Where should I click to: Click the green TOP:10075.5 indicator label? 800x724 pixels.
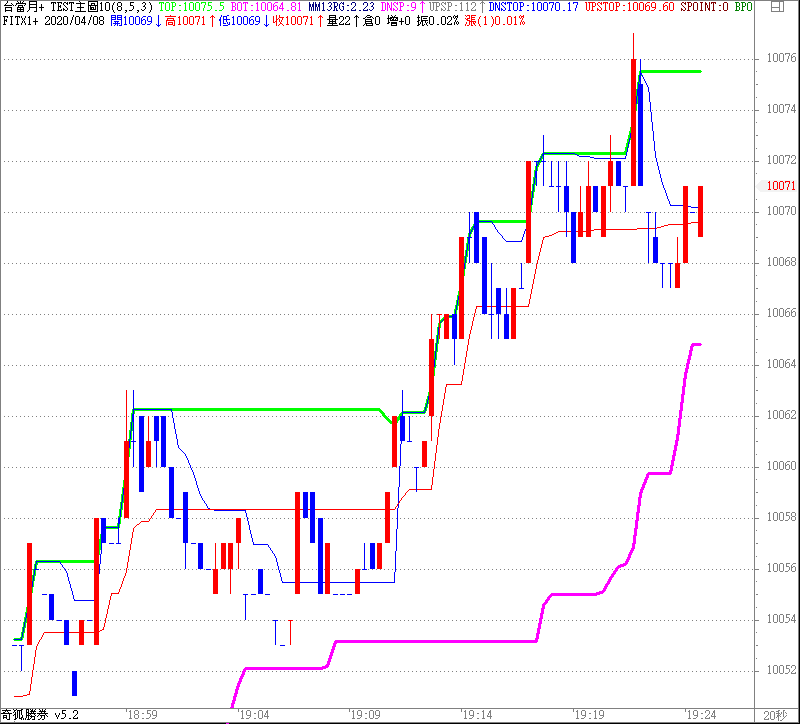pos(191,7)
